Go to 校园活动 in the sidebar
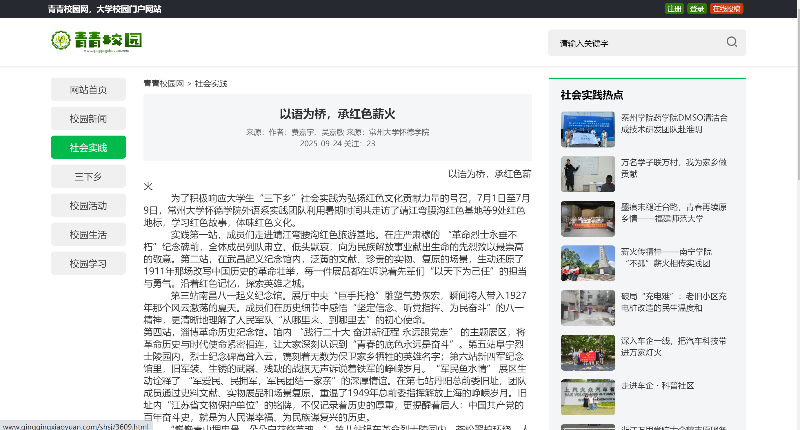Image resolution: width=800 pixels, height=430 pixels. [x=88, y=206]
